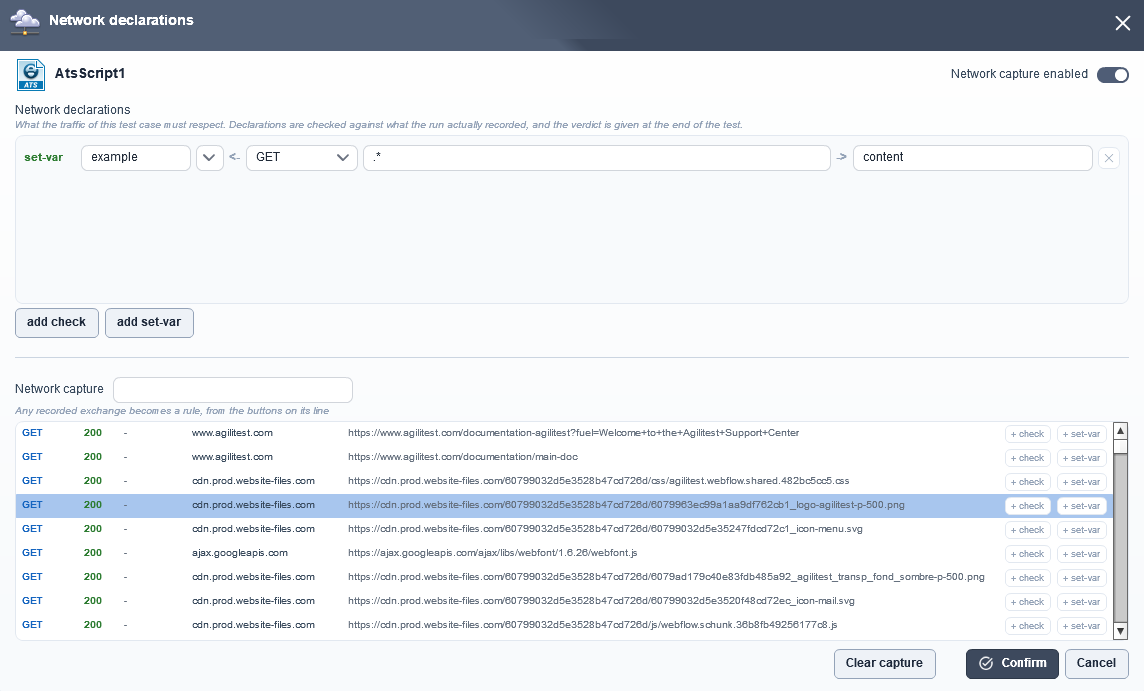Toggle Network capture enabled switch
This screenshot has width=1144, height=691.
point(1113,74)
